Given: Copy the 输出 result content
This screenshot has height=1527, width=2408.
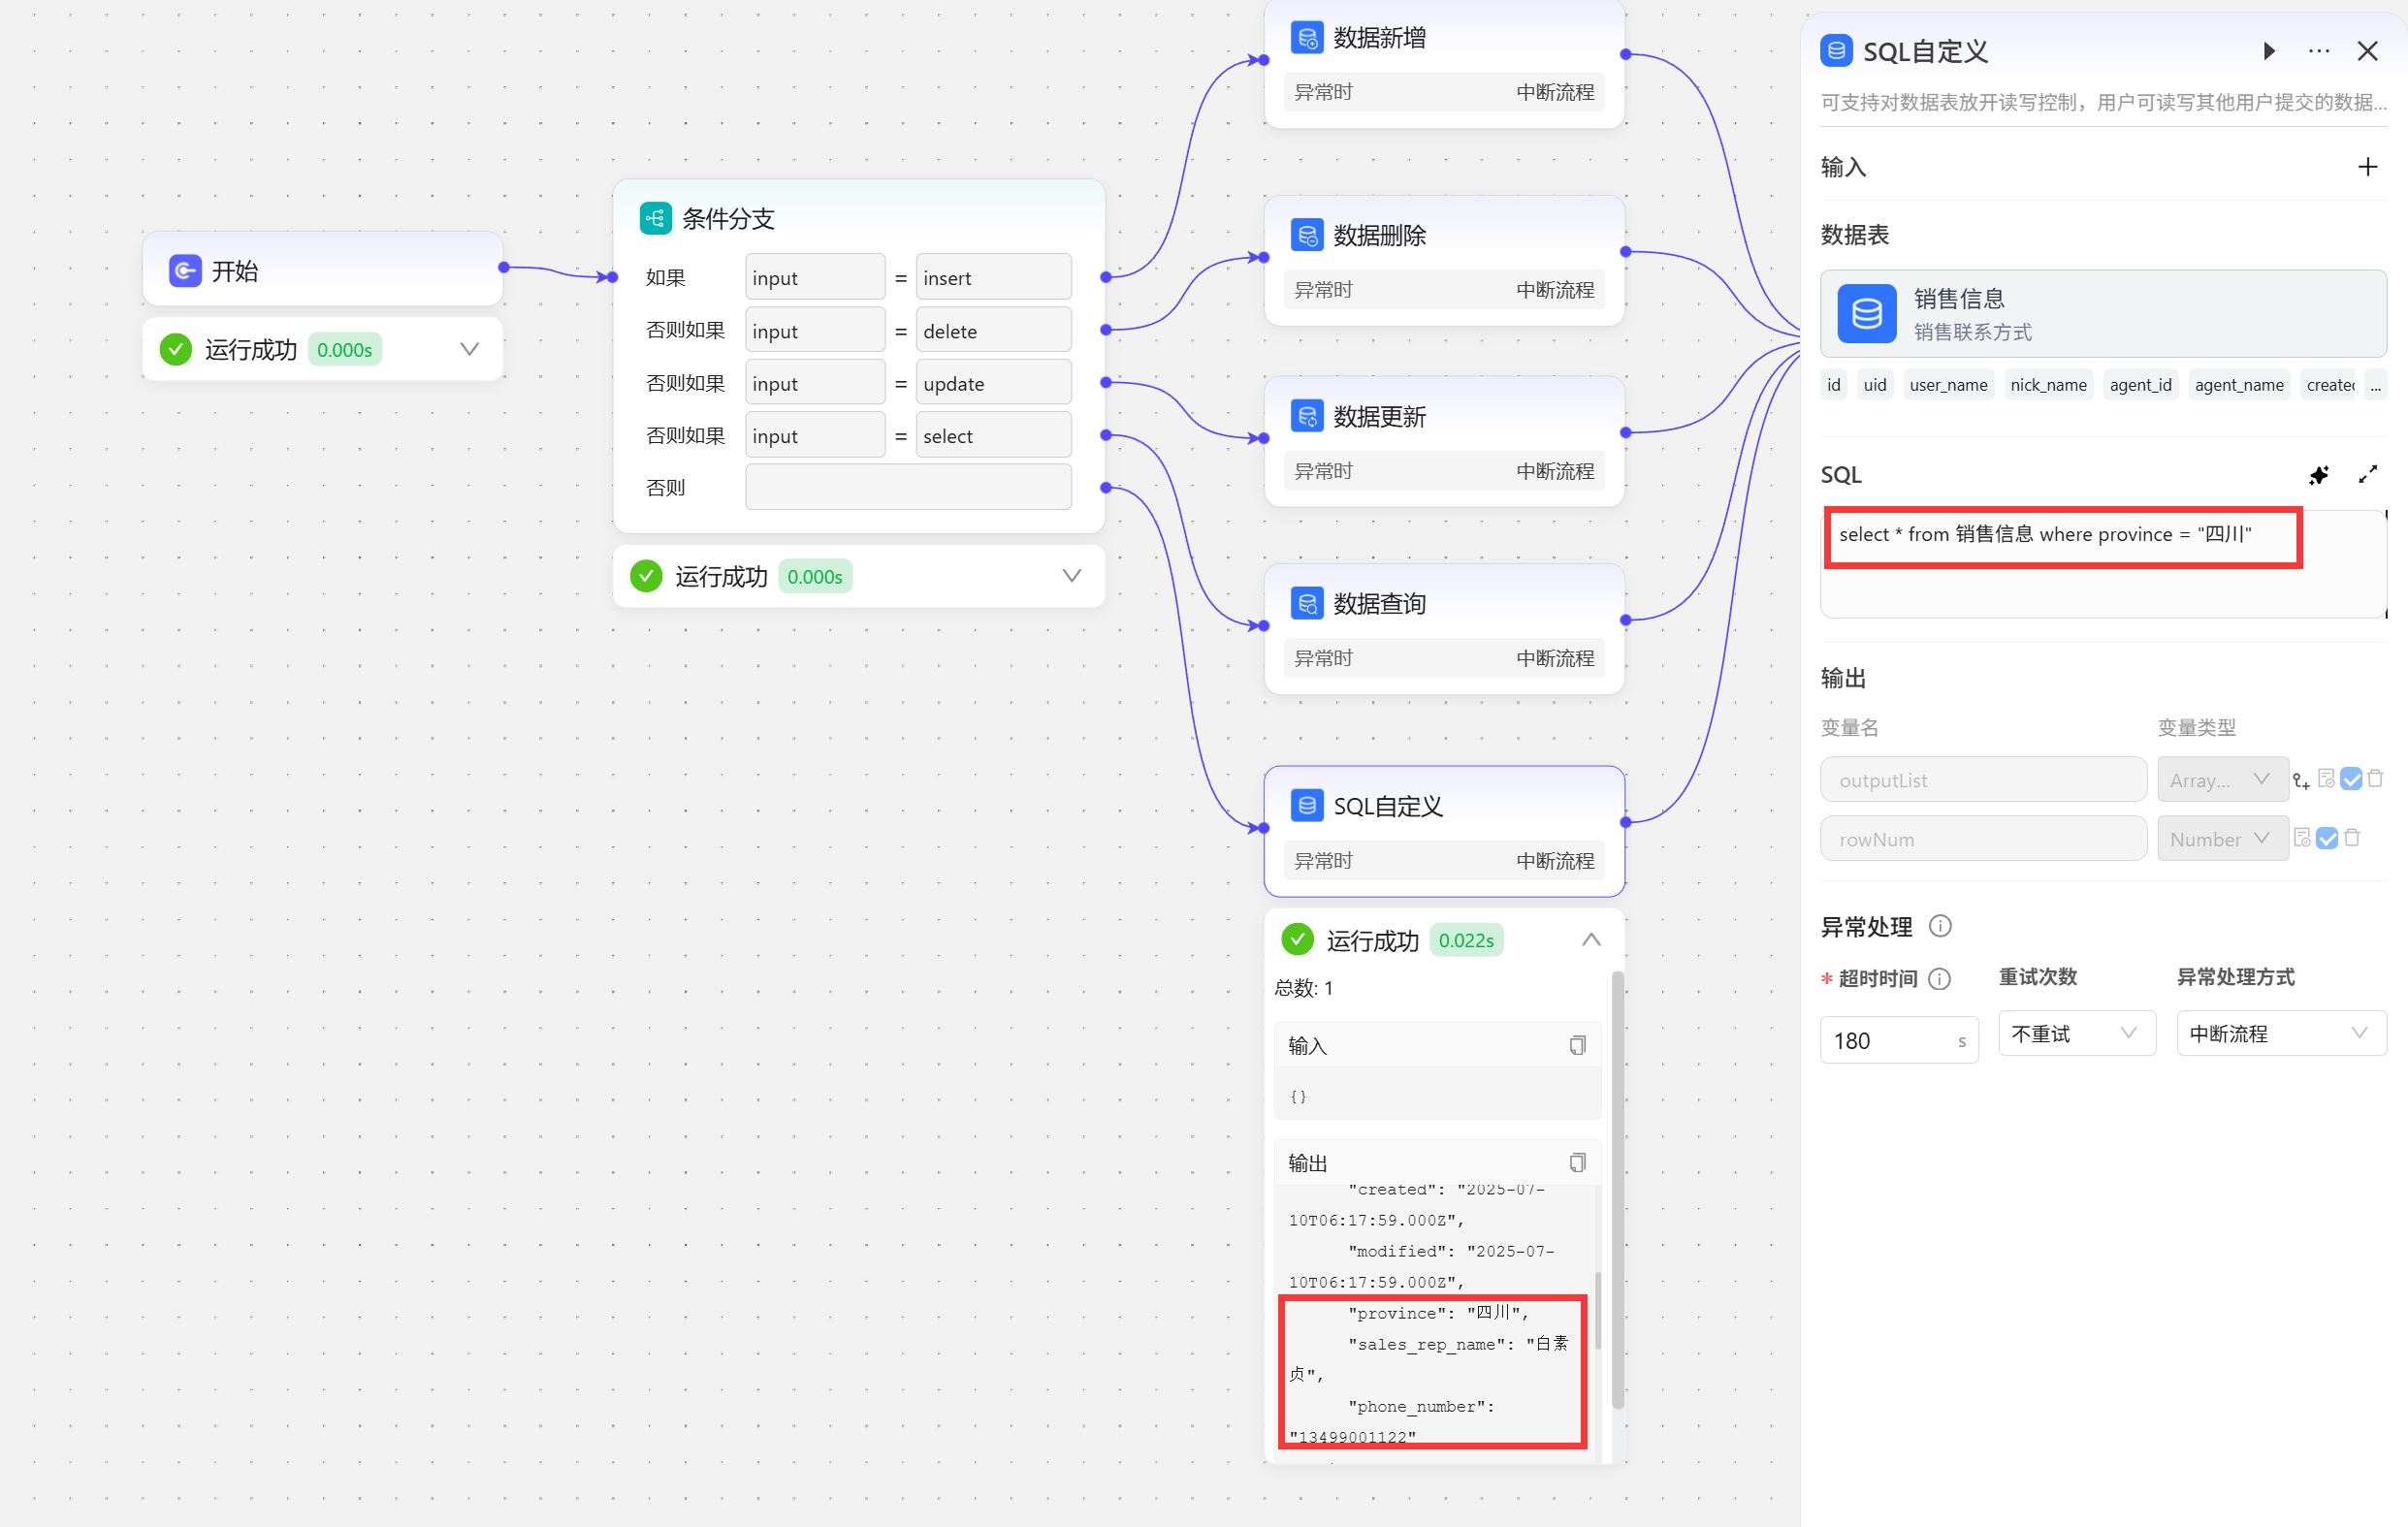Looking at the screenshot, I should (x=1577, y=1162).
